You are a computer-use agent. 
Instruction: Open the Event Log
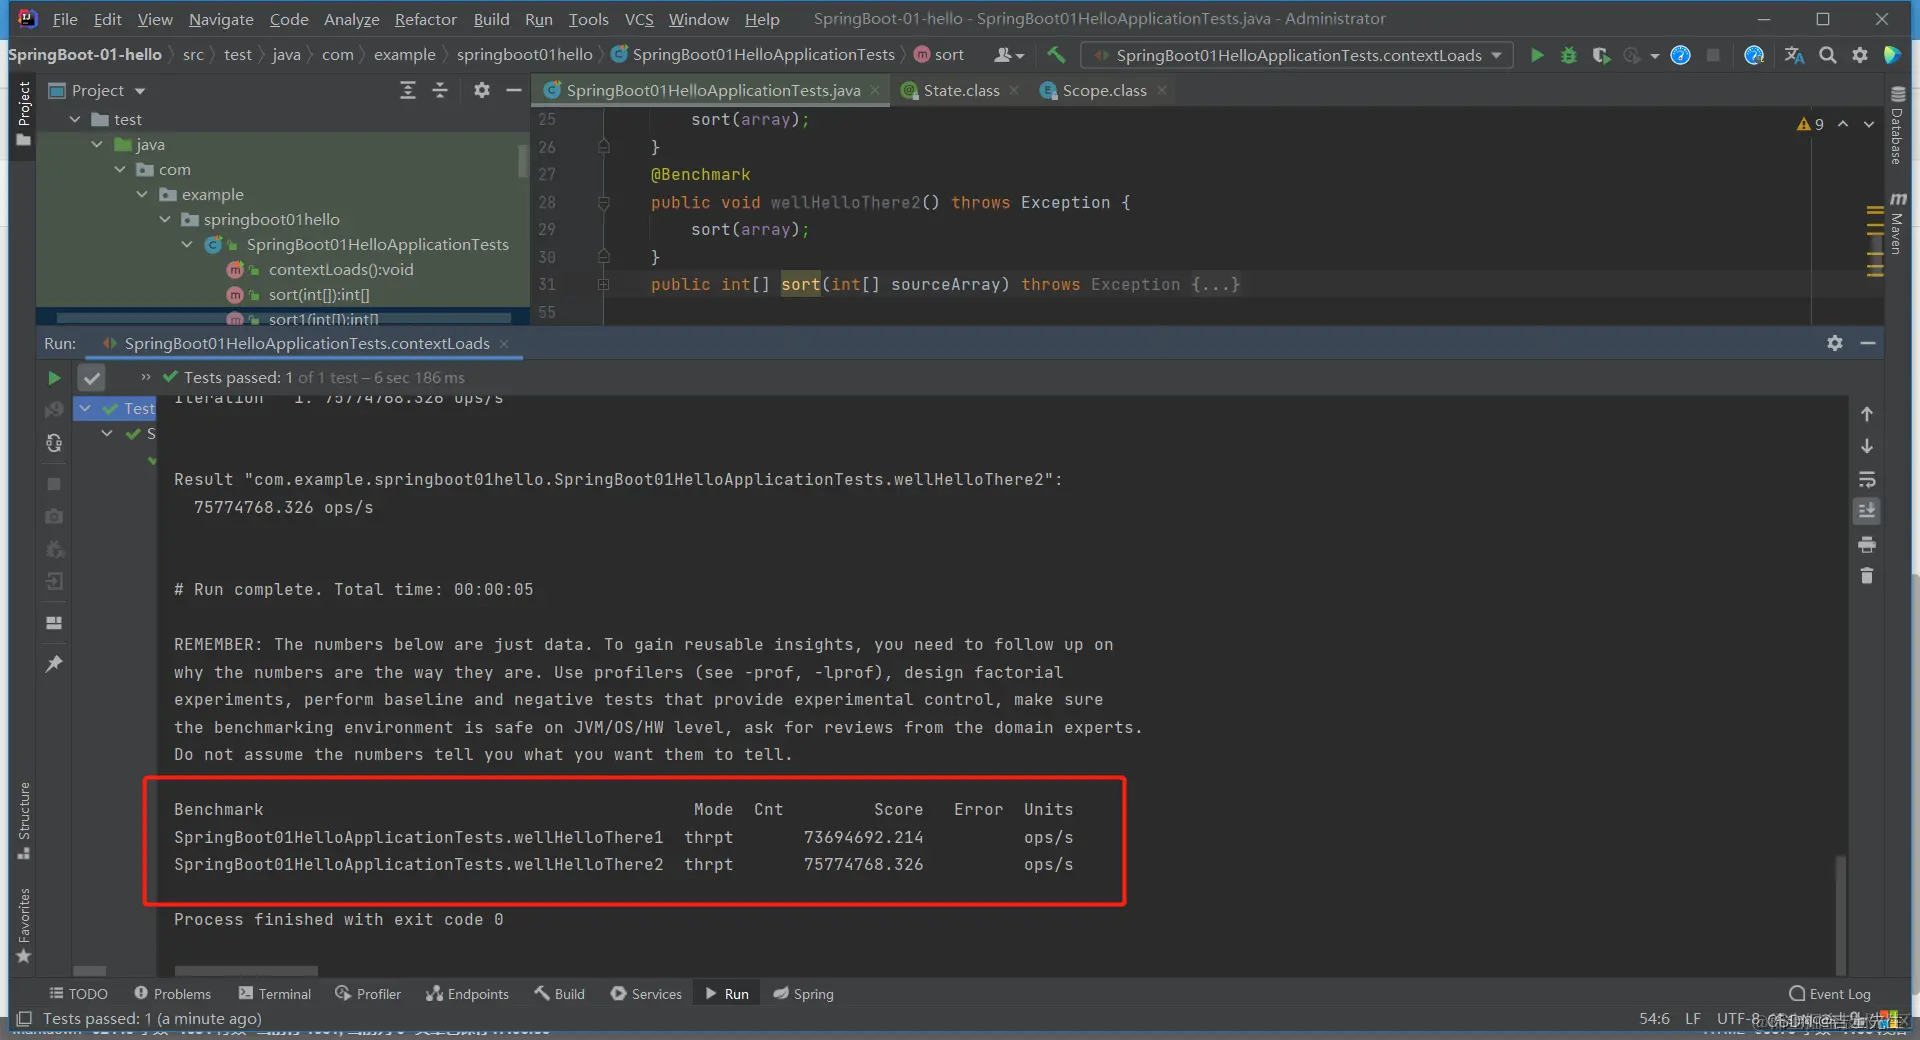click(x=1829, y=994)
